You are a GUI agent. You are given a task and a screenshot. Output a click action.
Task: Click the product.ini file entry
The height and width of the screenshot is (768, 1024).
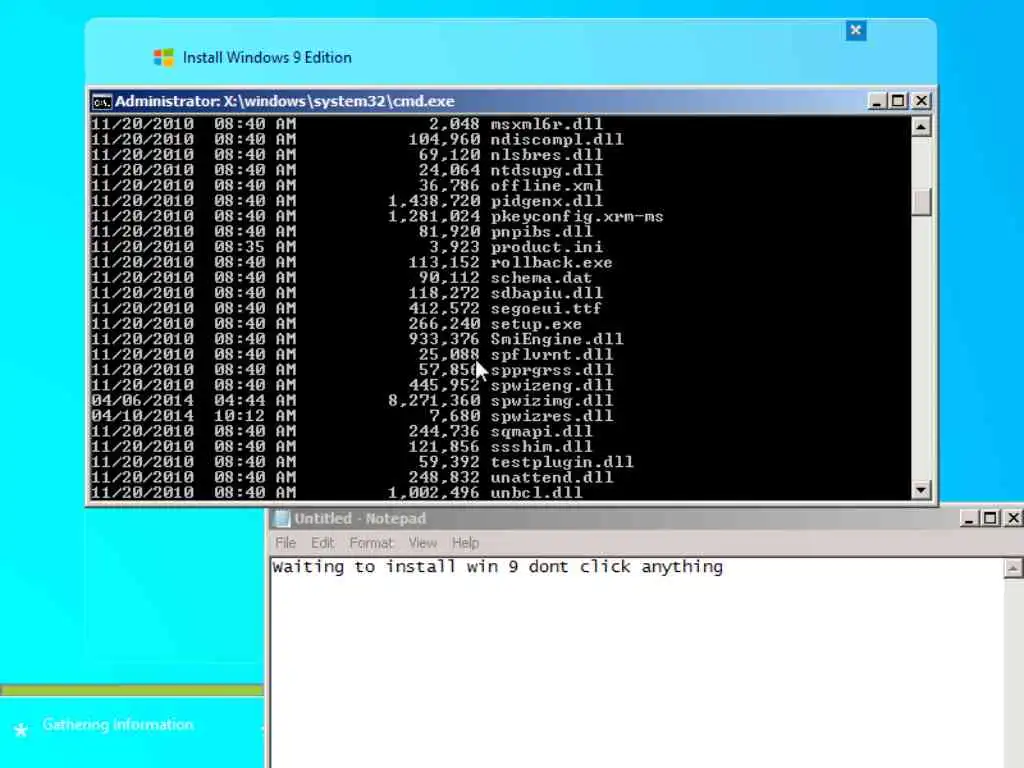[x=547, y=247]
